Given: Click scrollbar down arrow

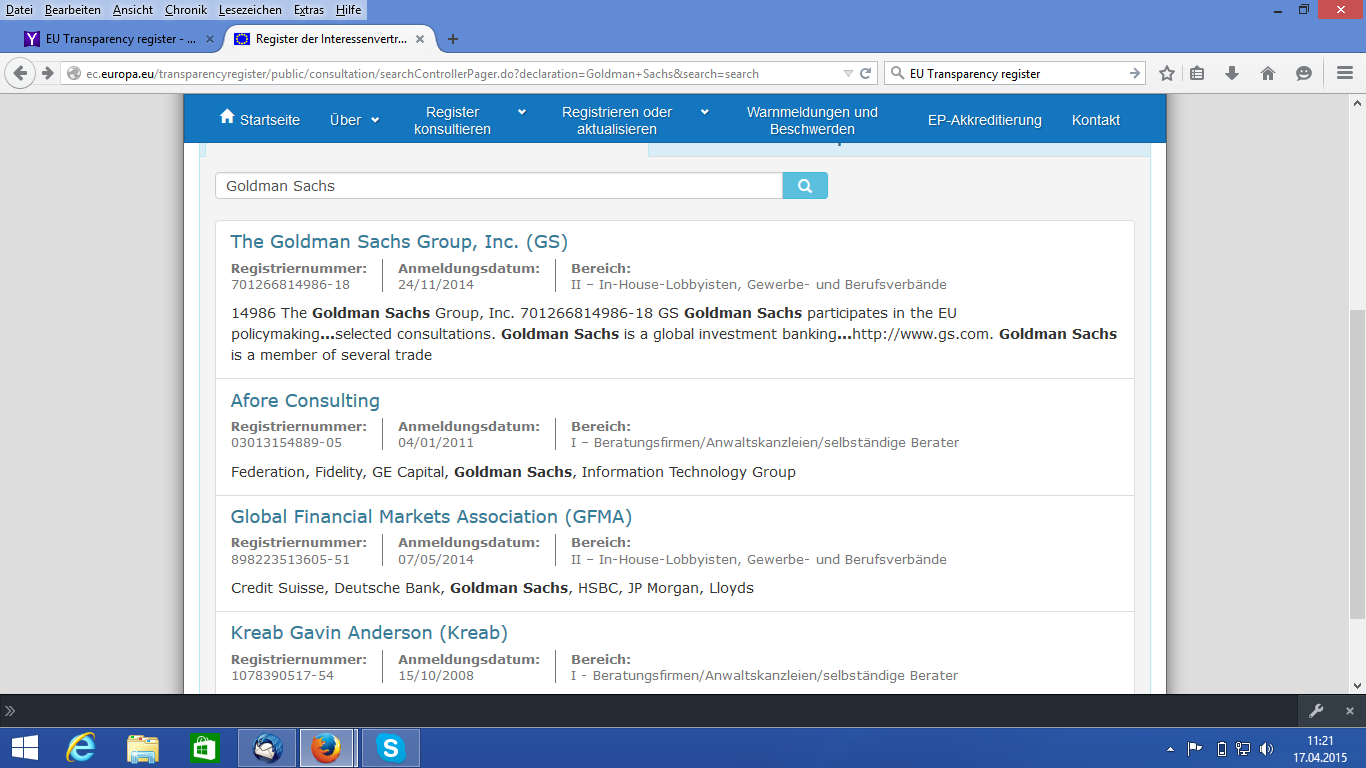Looking at the screenshot, I should 1357,685.
